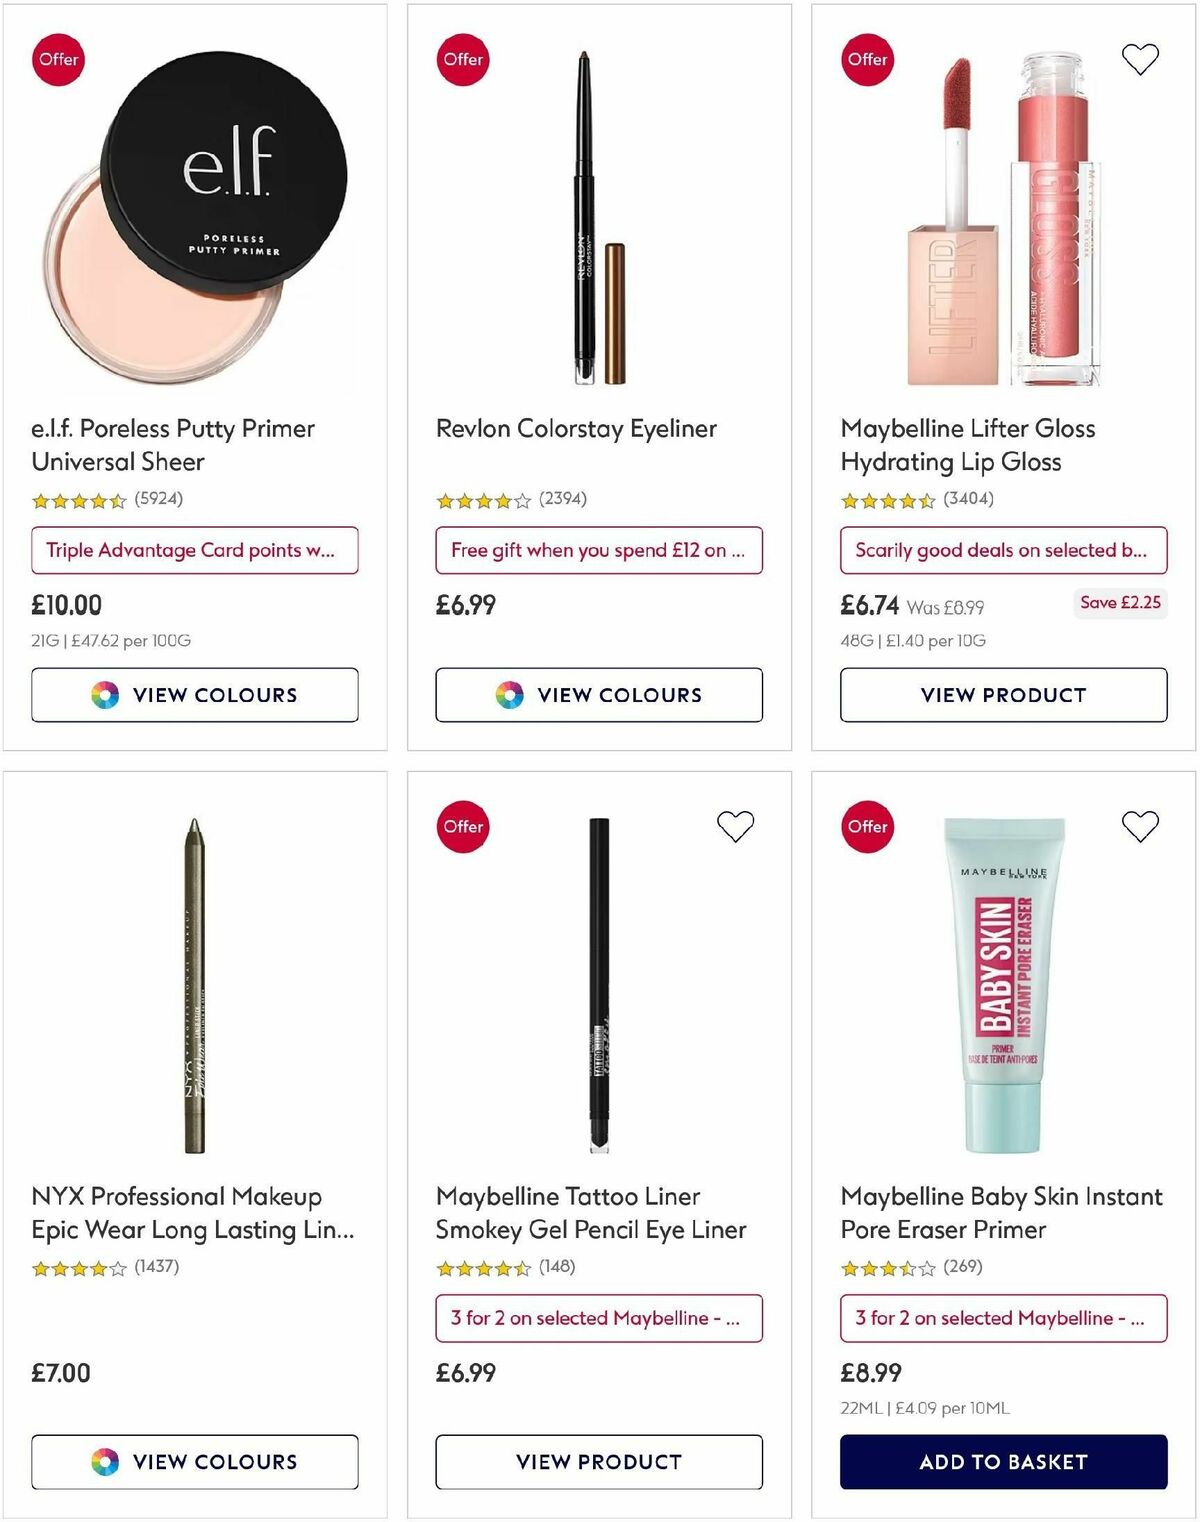Click the Offer badge on e.l.f. Poreless Putty Primer

click(x=58, y=59)
